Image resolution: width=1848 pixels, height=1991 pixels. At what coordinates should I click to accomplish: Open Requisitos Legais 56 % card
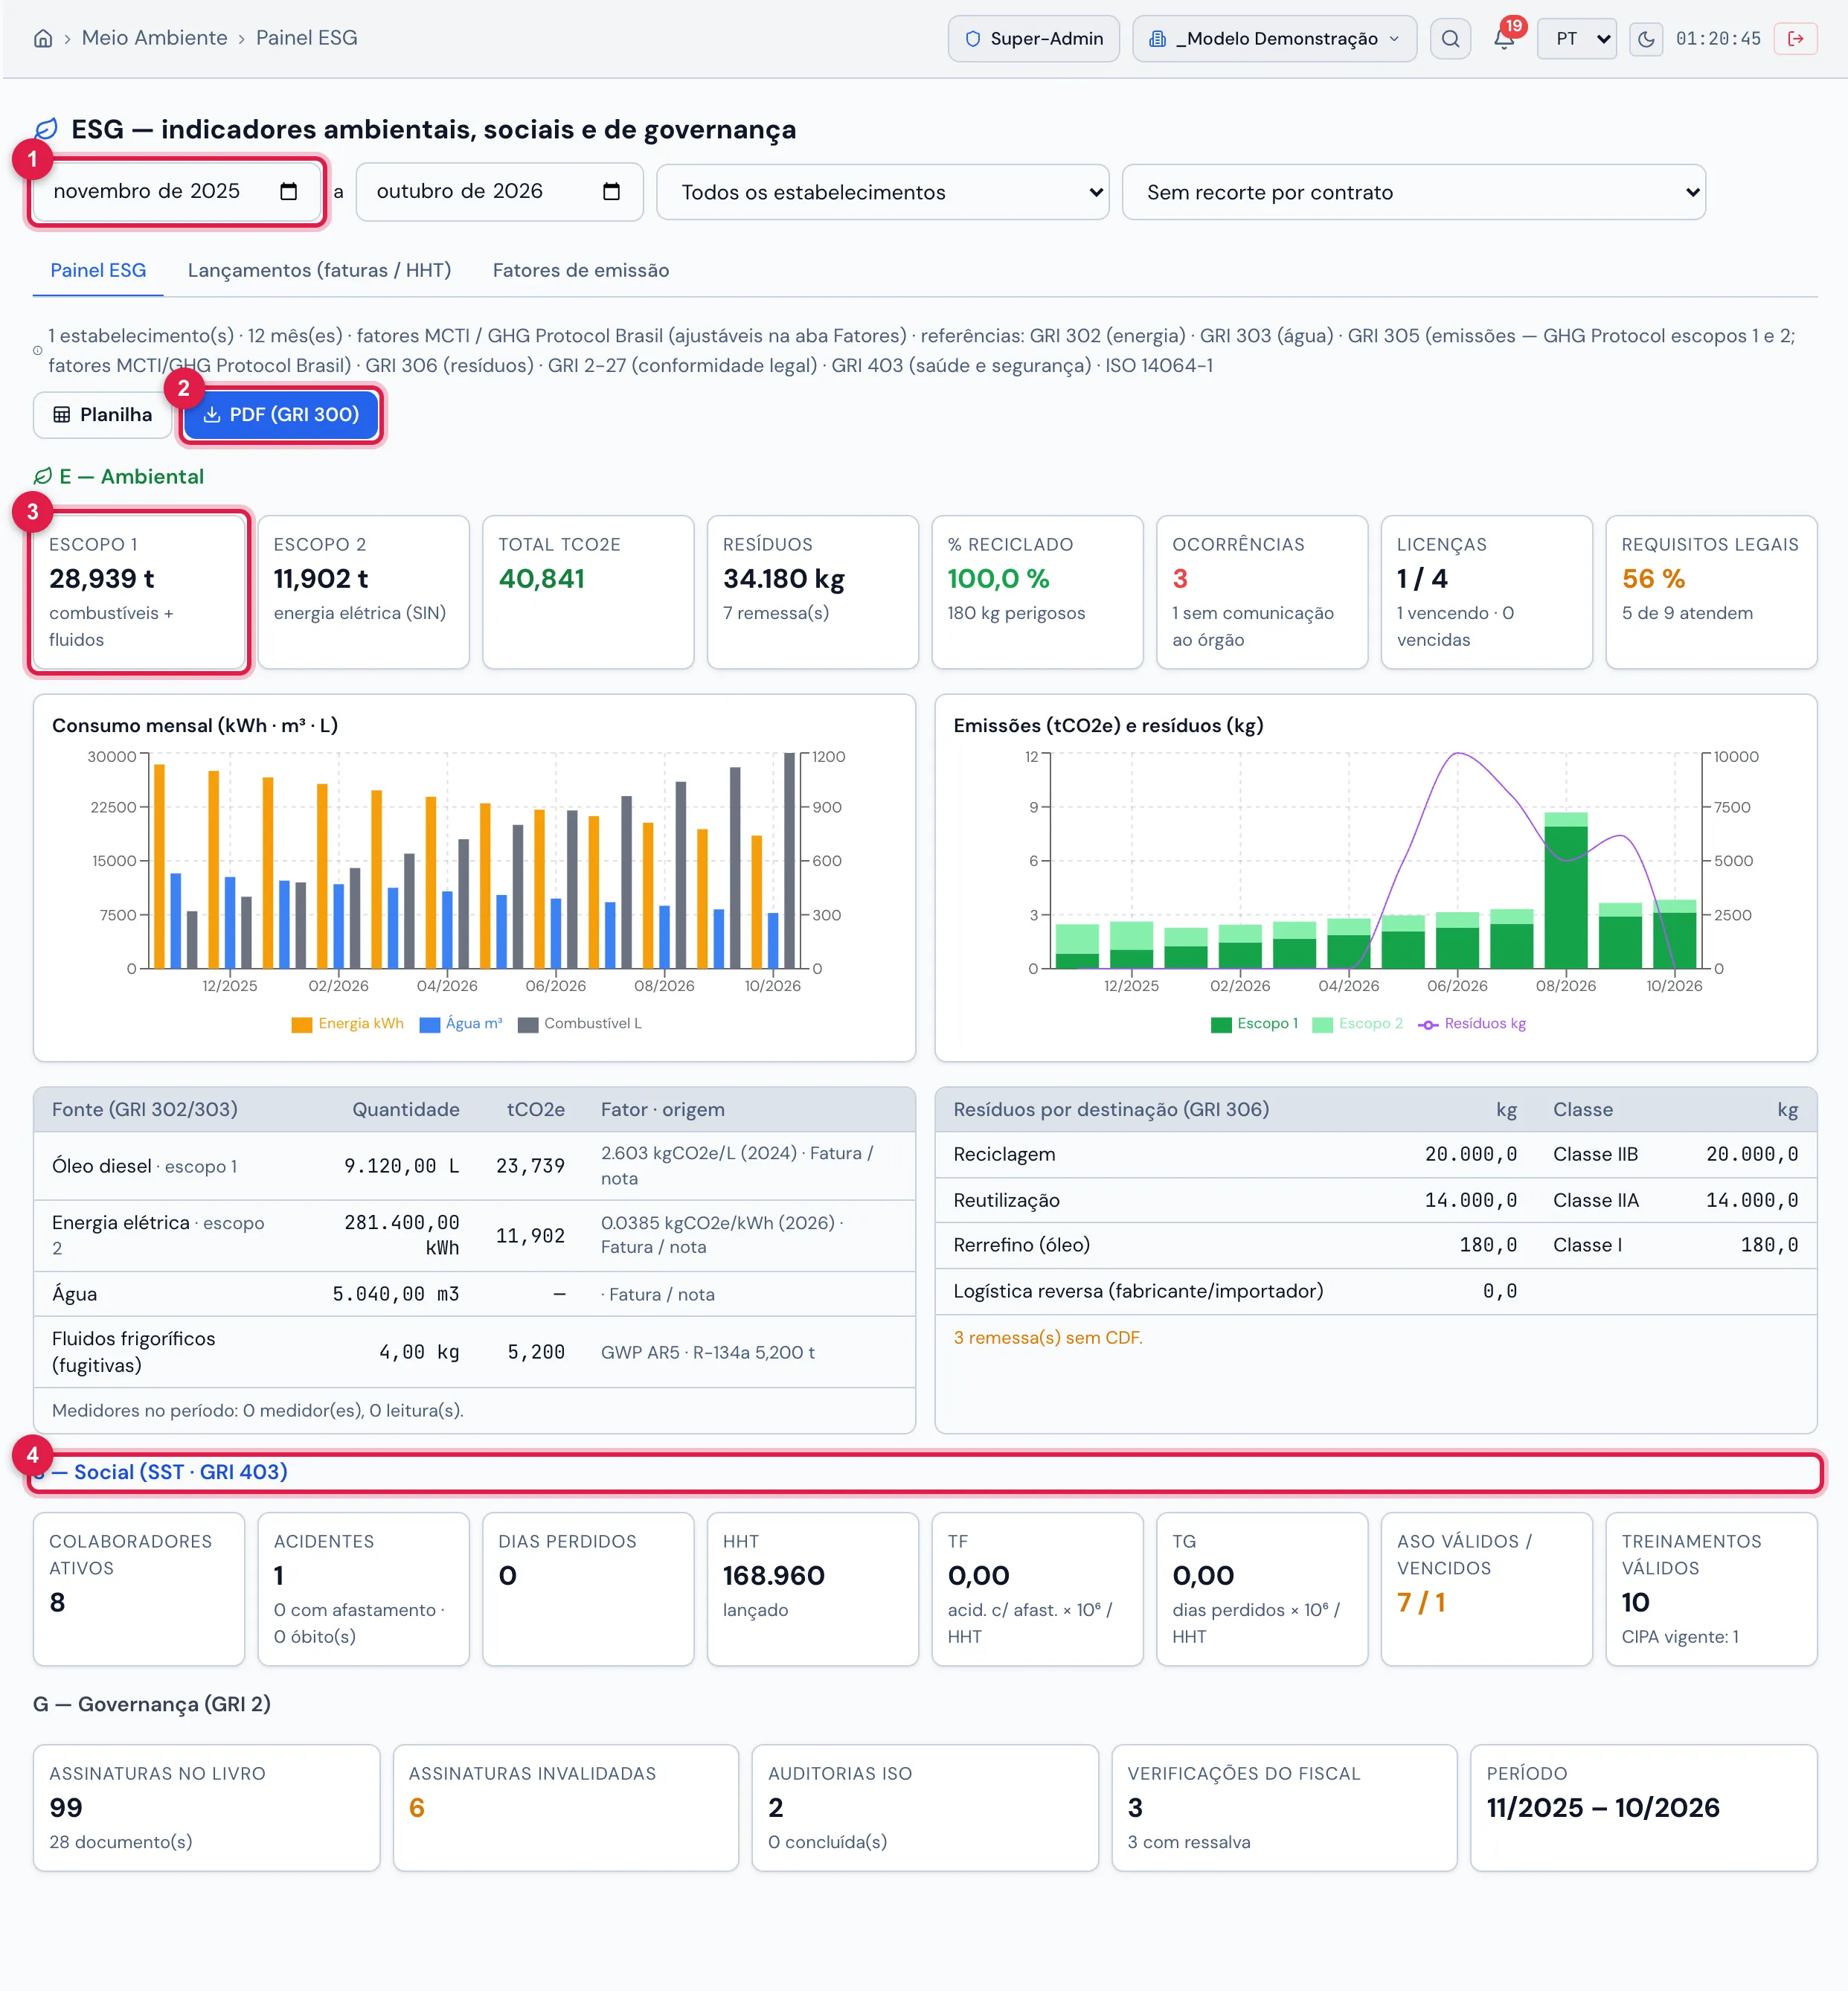tap(1711, 592)
